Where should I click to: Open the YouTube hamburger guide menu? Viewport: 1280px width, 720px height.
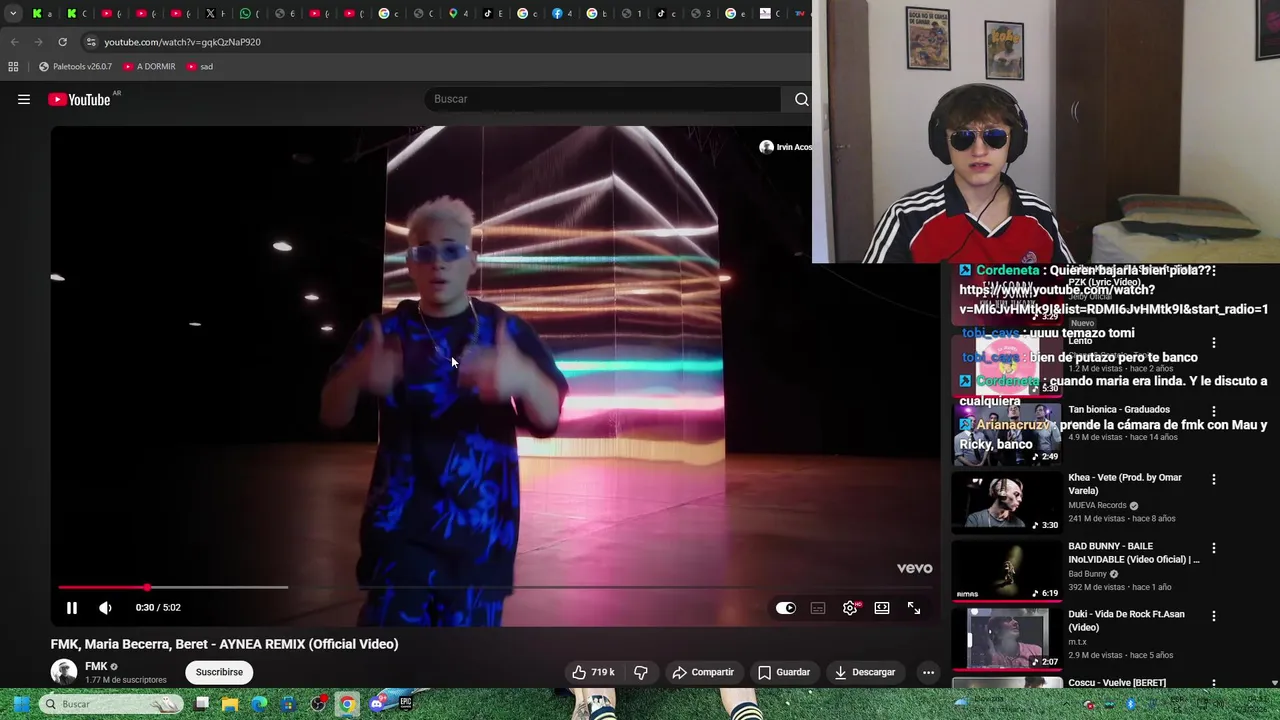(24, 99)
